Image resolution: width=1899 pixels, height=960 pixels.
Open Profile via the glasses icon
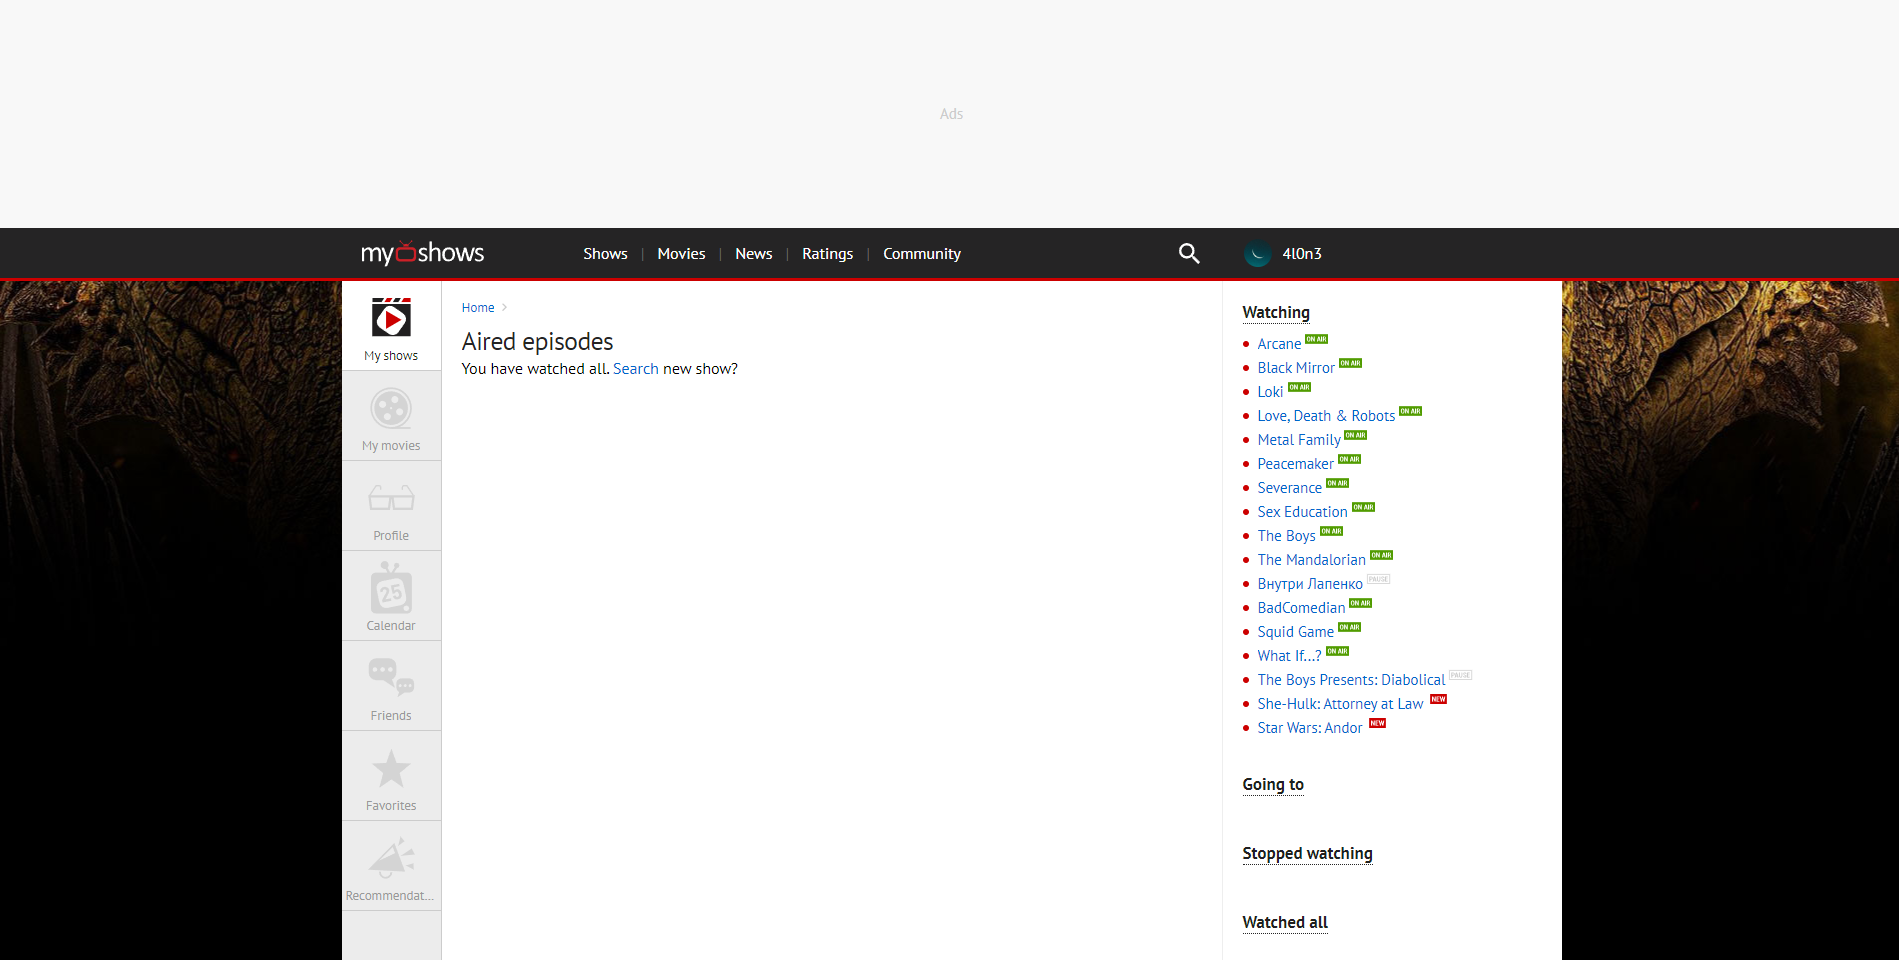click(391, 499)
